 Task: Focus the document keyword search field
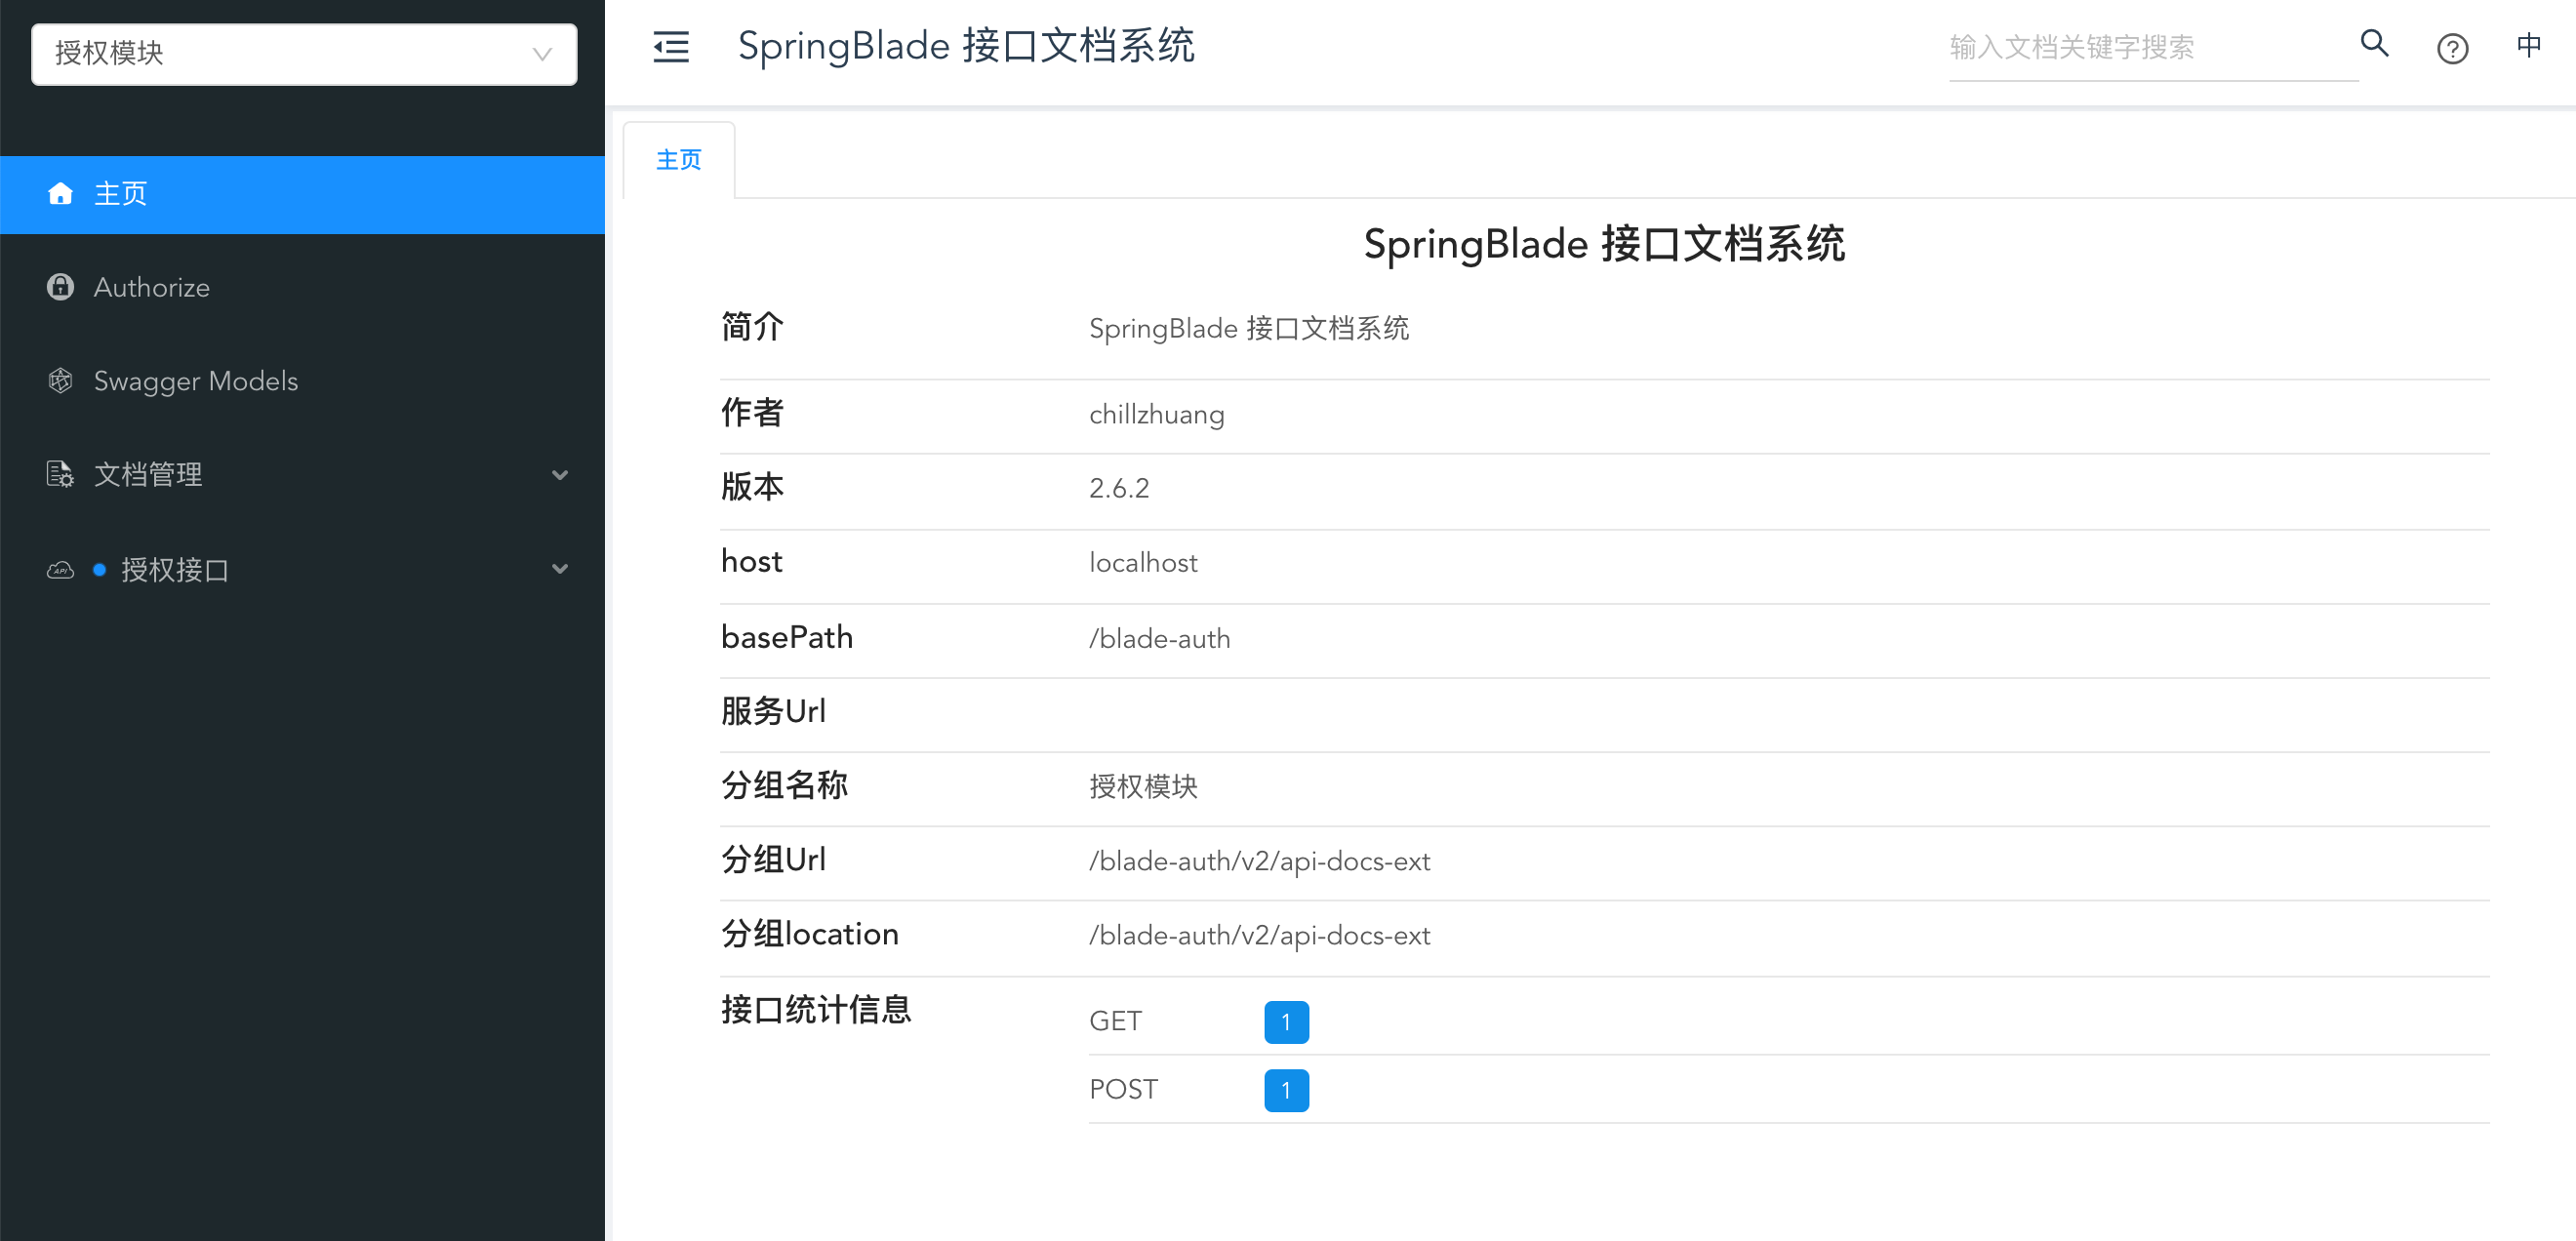[2152, 48]
